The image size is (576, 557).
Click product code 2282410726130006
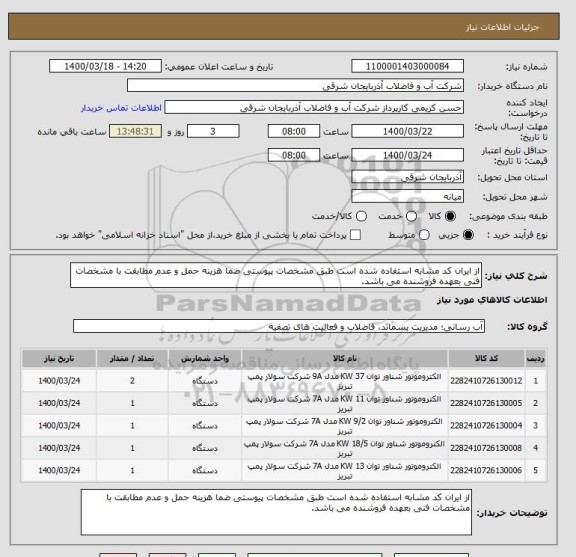(x=486, y=470)
